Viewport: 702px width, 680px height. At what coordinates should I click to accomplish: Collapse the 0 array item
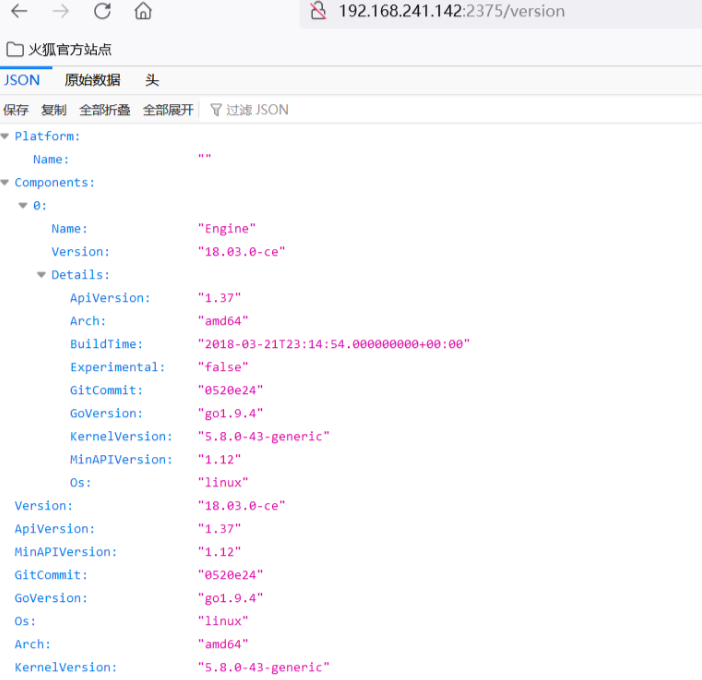[x=23, y=206]
